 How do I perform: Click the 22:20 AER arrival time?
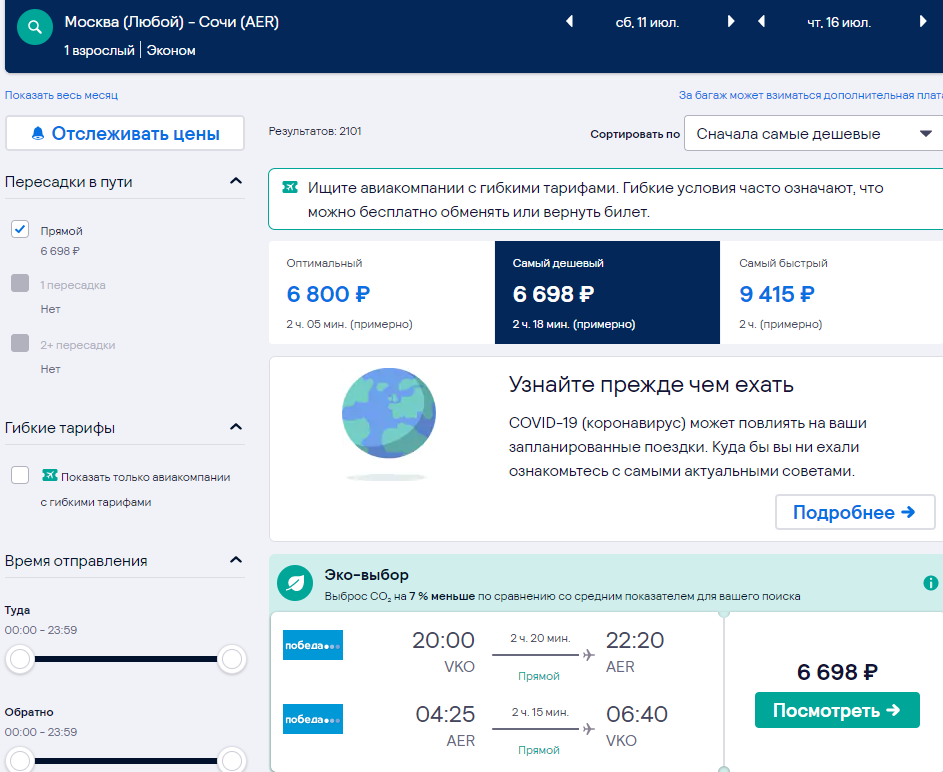634,640
